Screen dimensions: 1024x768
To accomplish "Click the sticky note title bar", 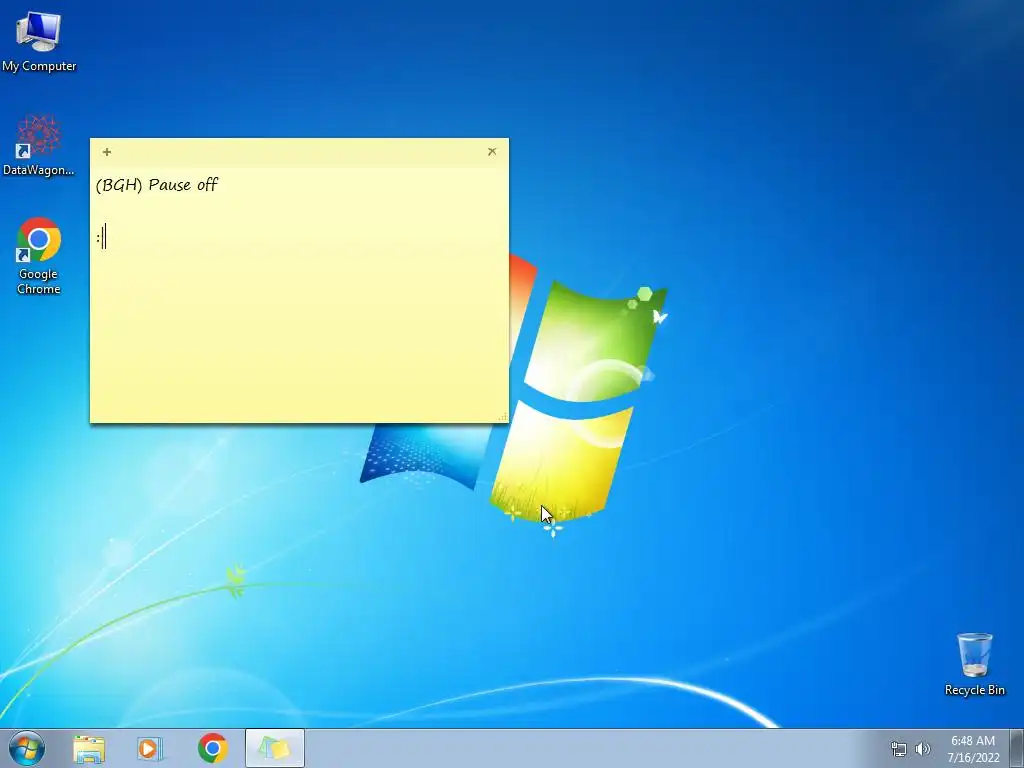I will pos(299,152).
